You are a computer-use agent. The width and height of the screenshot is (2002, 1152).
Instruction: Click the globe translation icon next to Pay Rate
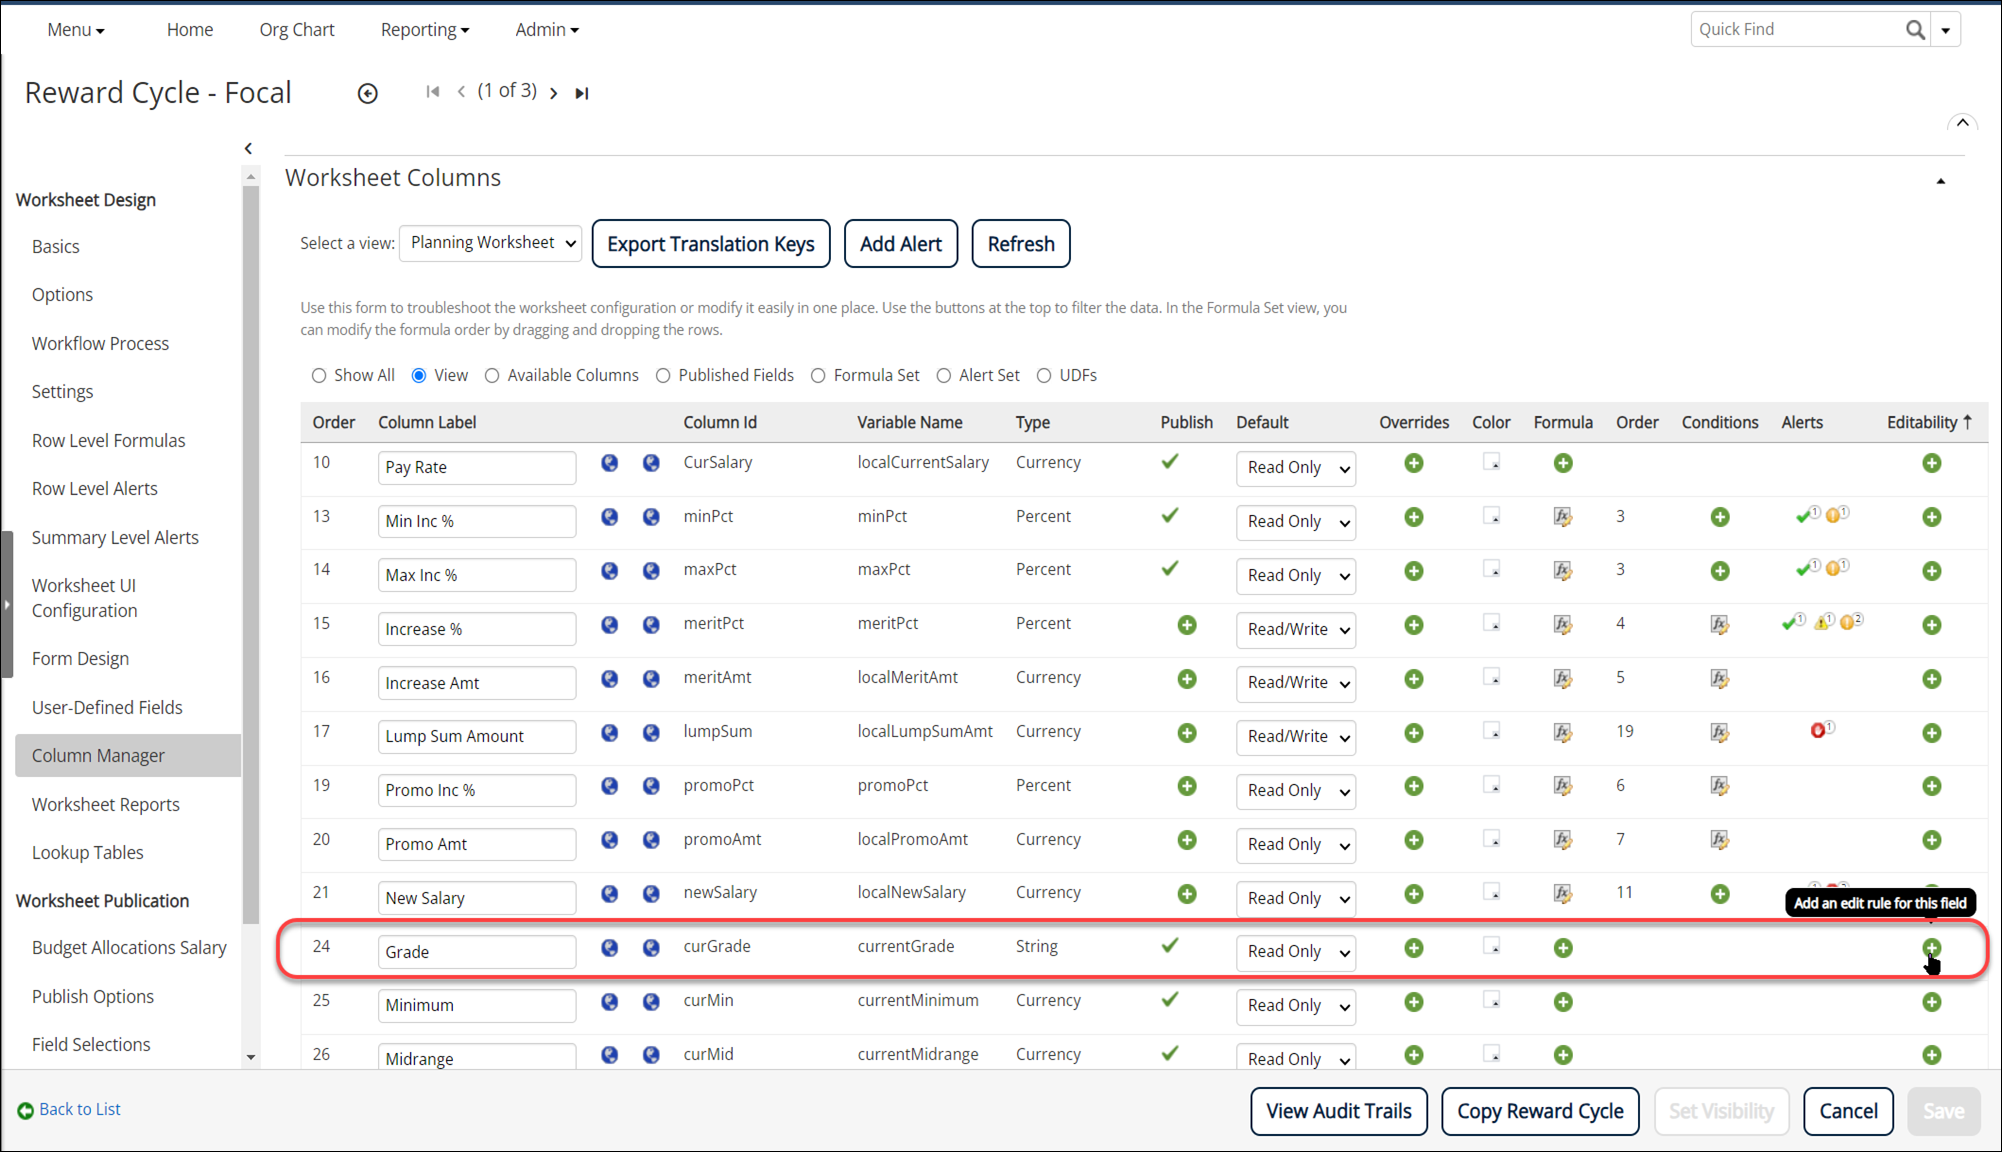(x=610, y=464)
